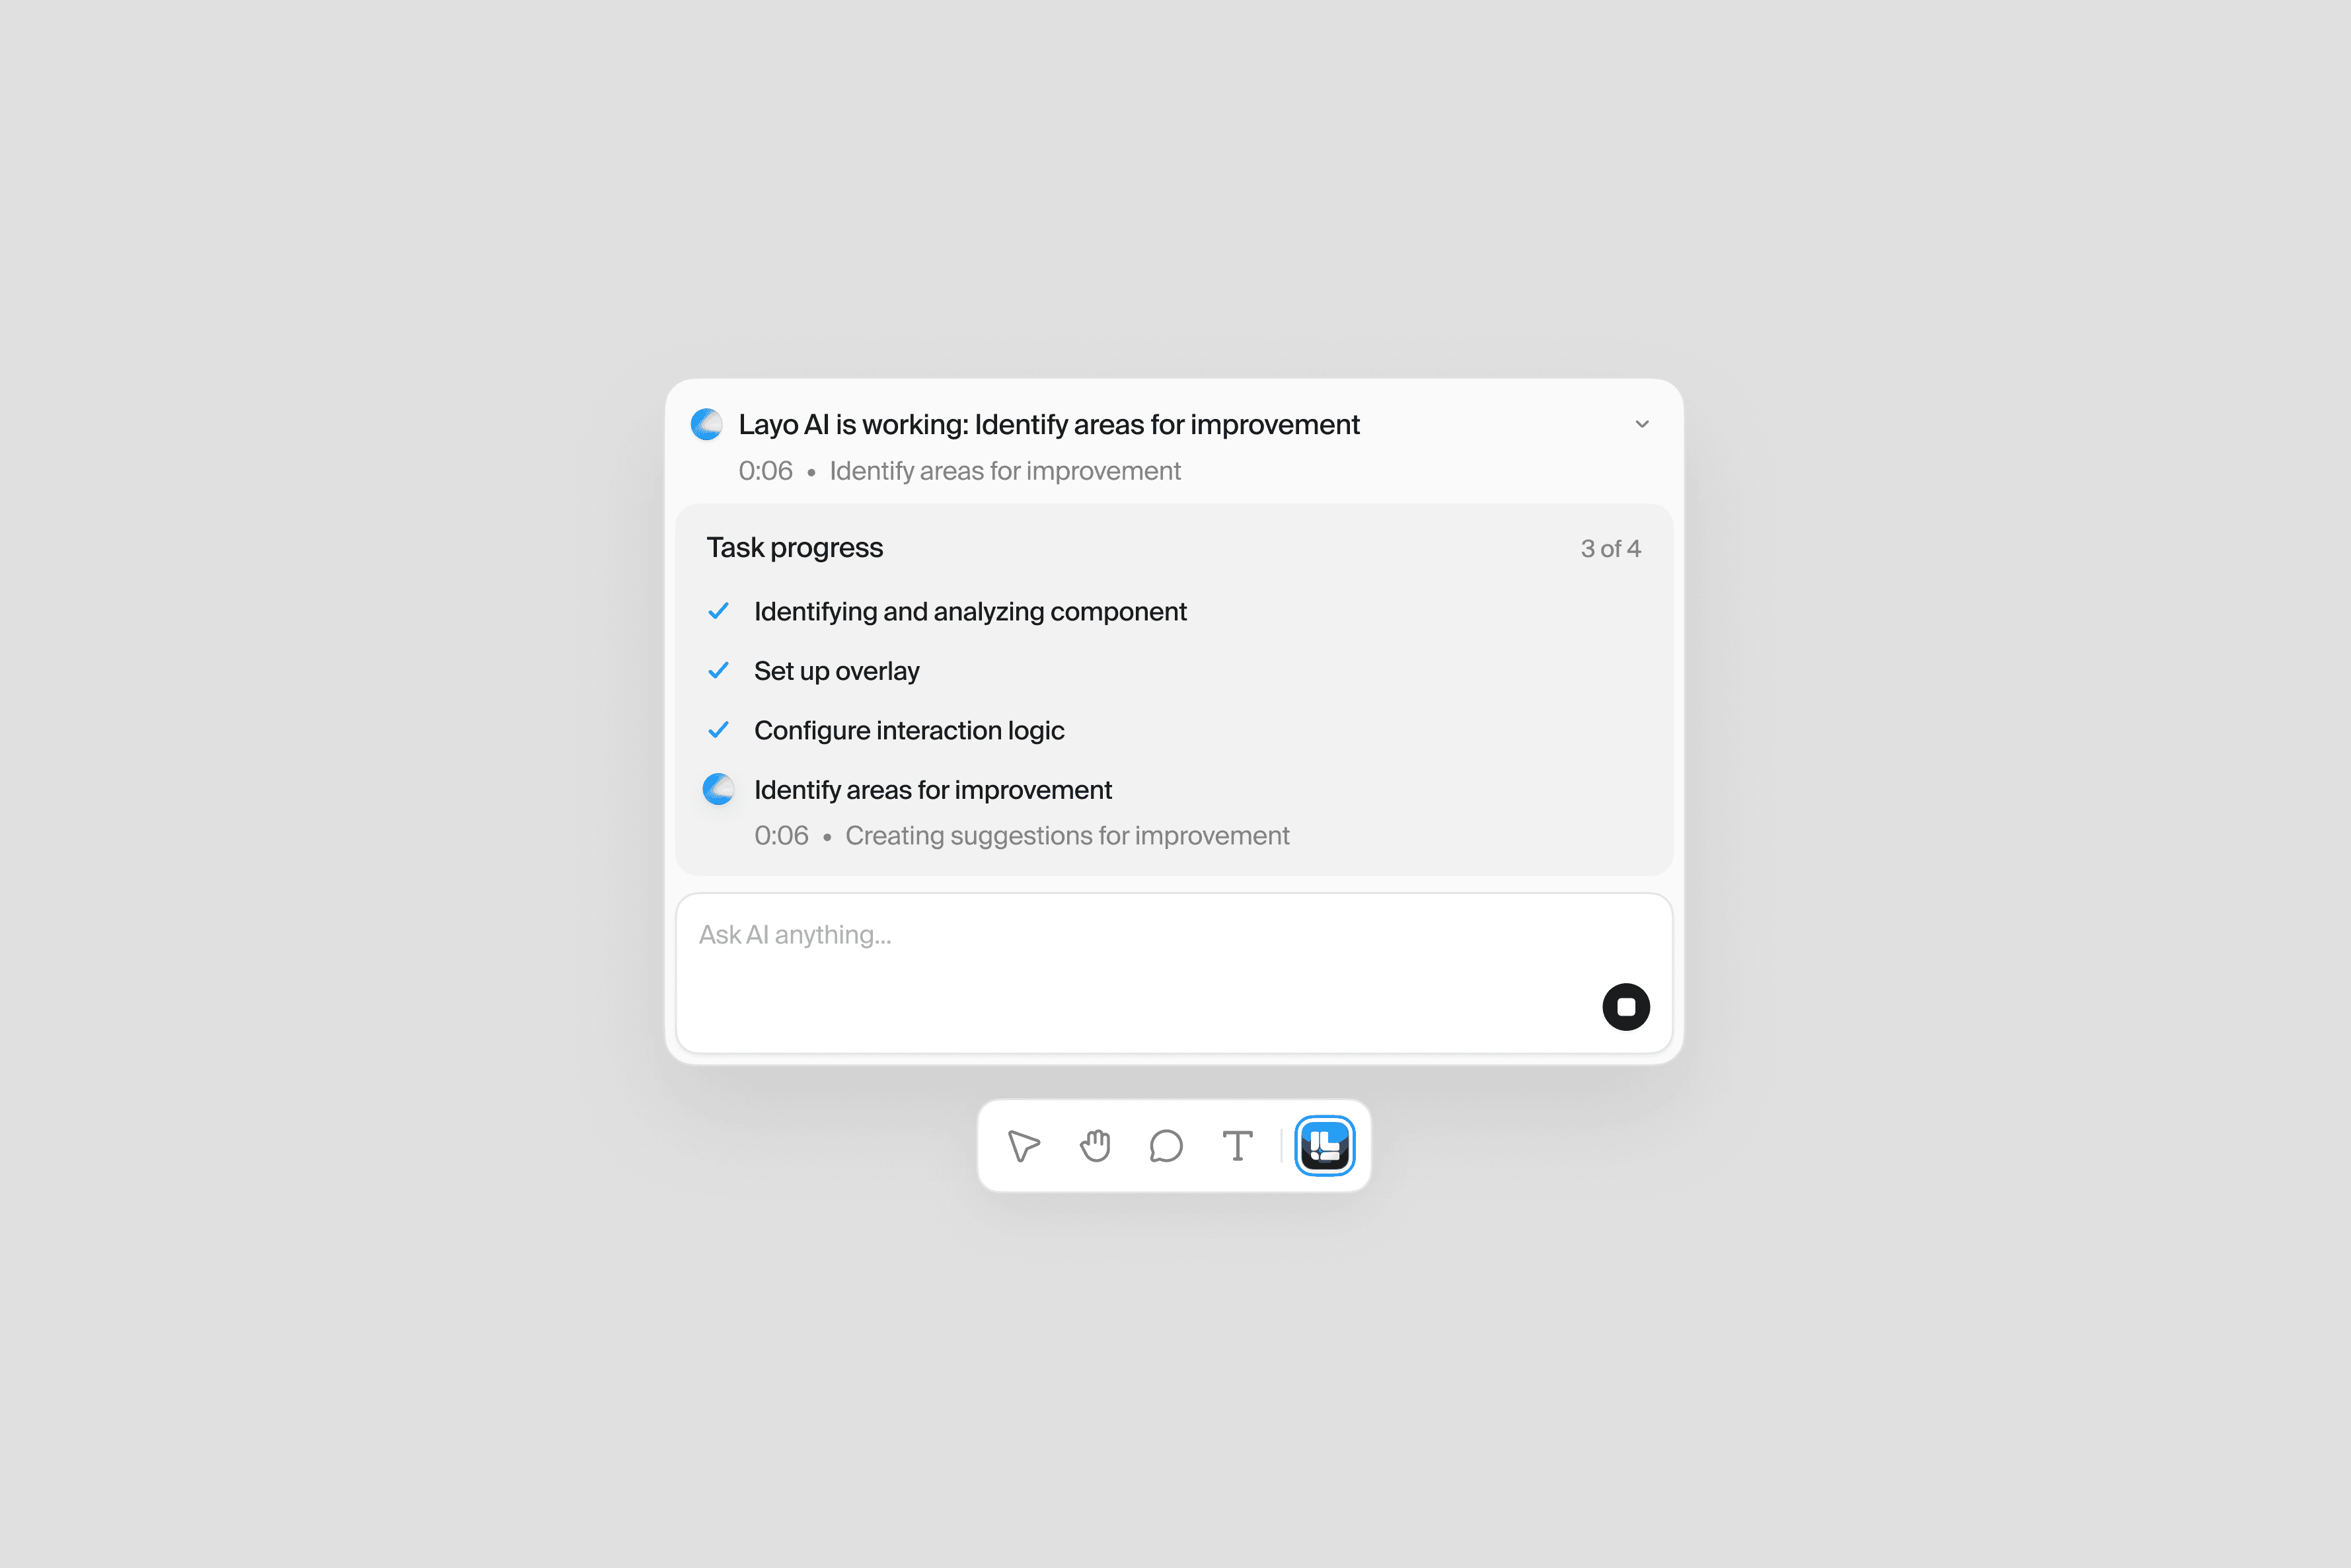Click the Identifying and analyzing component item
The width and height of the screenshot is (2351, 1568).
click(x=970, y=611)
